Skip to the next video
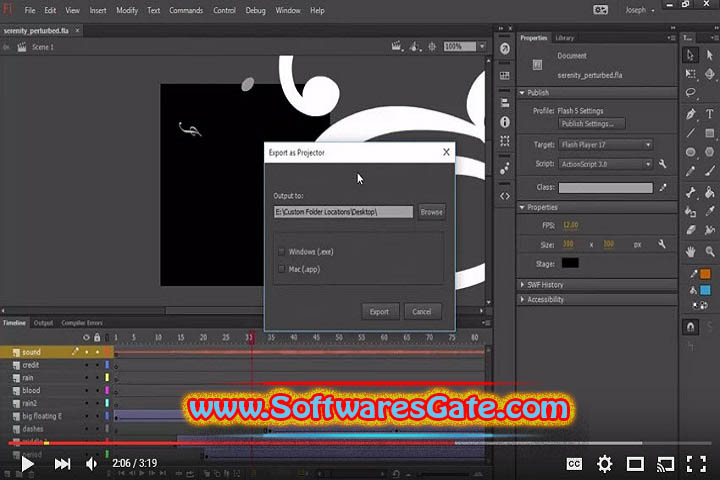The width and height of the screenshot is (720, 480). [62, 464]
